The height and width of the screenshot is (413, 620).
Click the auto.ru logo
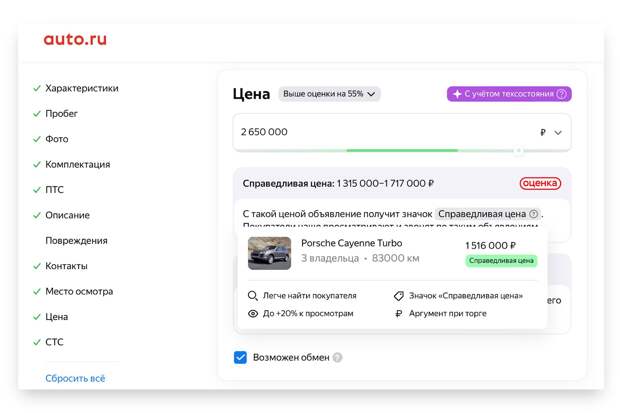pyautogui.click(x=75, y=39)
